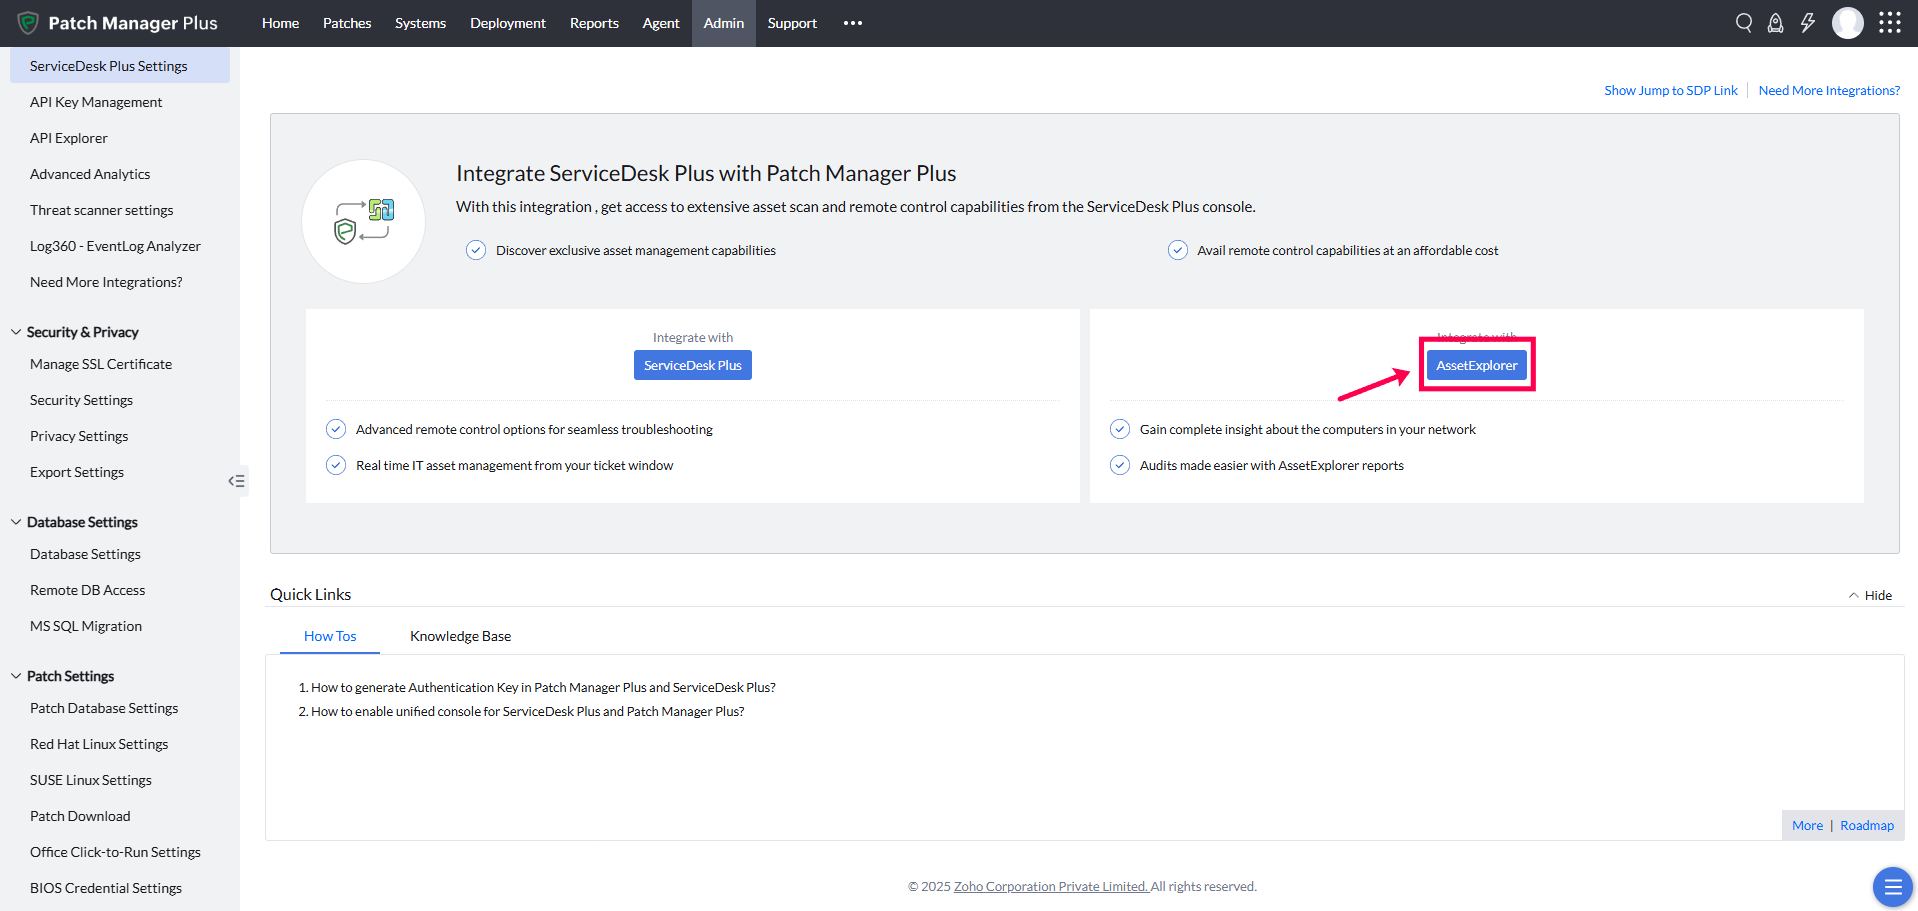
Task: Open BIOS Credential Settings
Action: (106, 888)
